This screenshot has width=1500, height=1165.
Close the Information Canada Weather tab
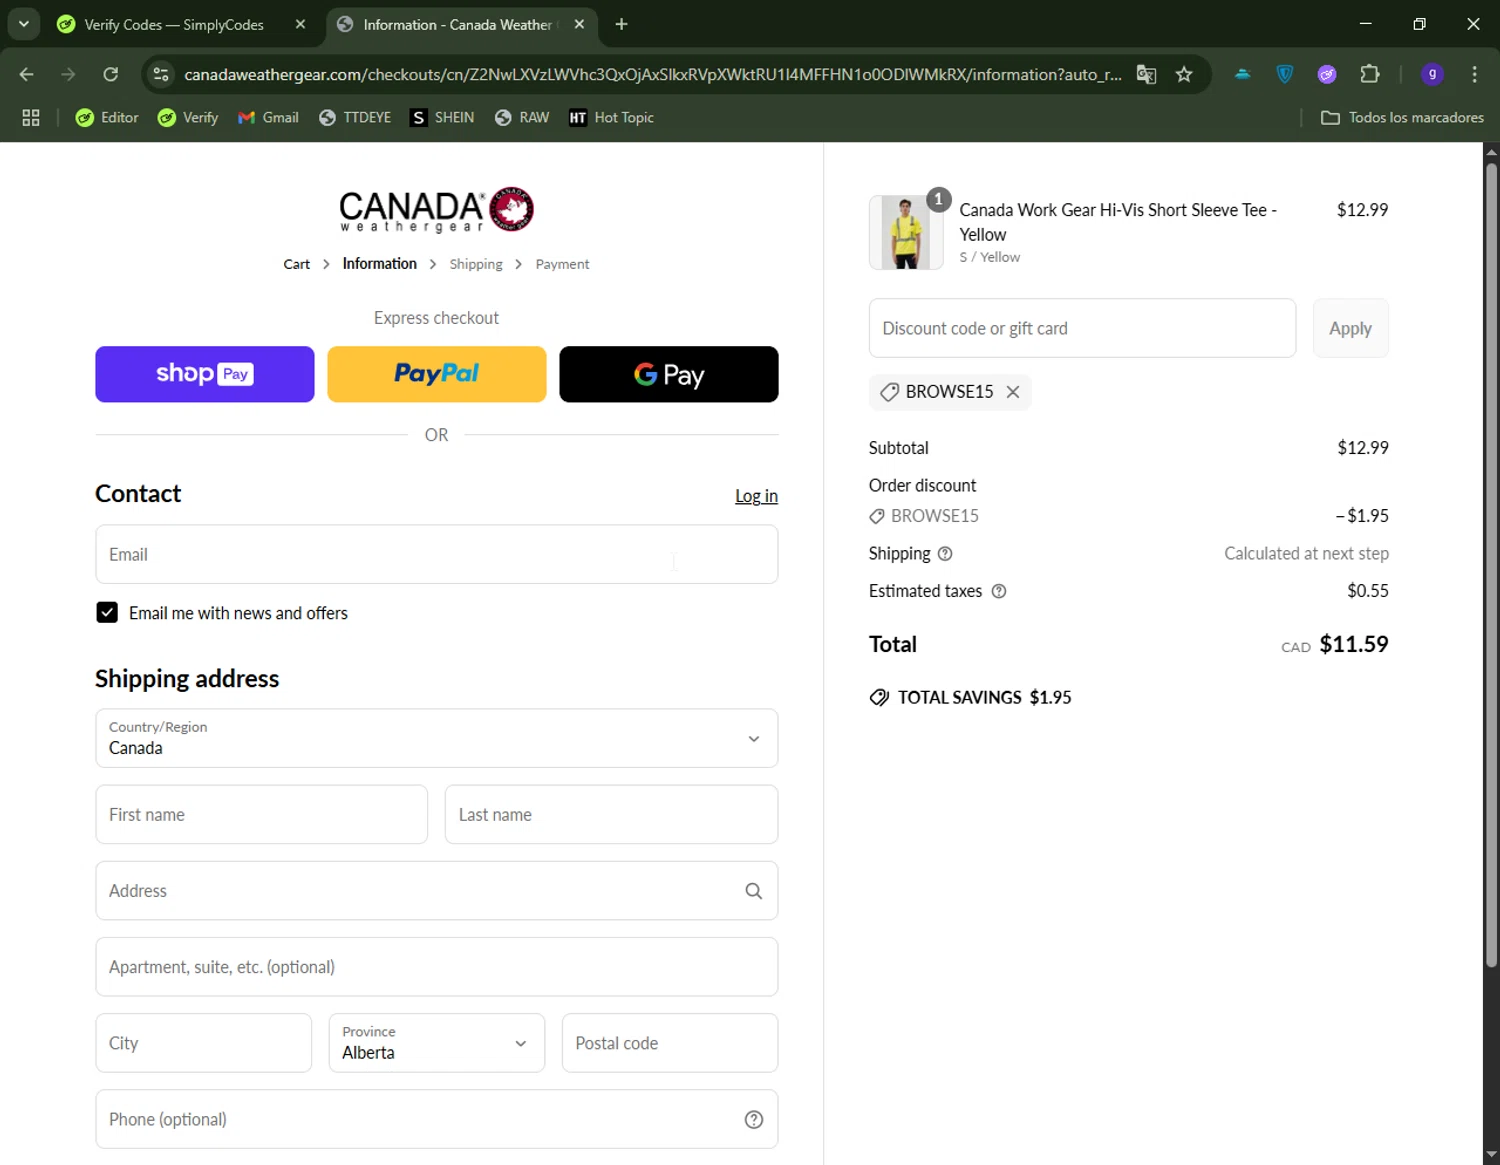click(579, 24)
